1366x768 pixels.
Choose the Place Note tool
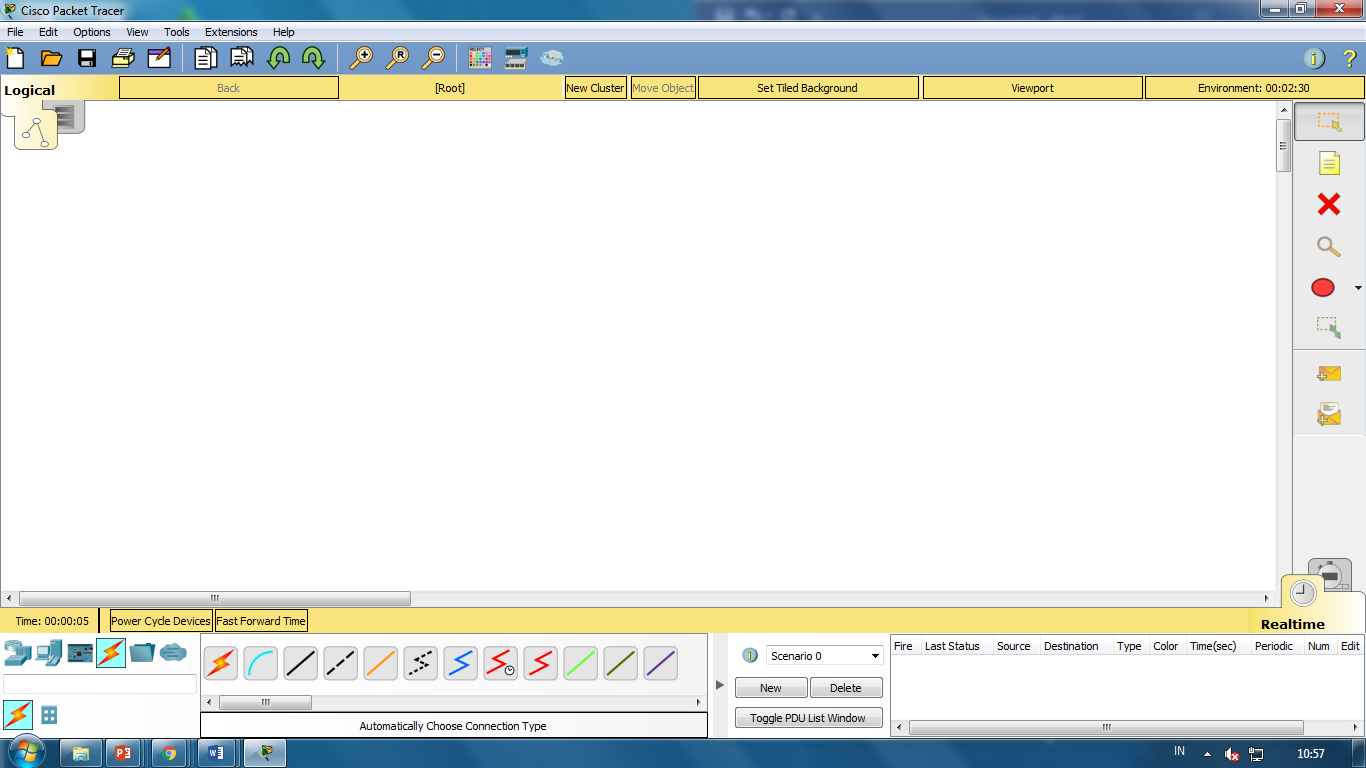tap(1329, 163)
